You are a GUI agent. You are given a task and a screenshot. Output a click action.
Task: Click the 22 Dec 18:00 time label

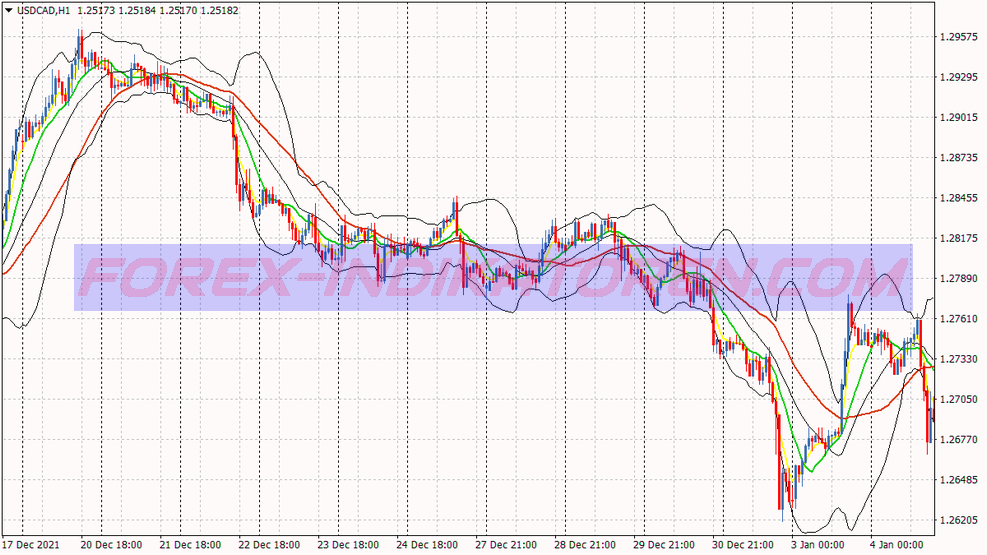[x=269, y=544]
